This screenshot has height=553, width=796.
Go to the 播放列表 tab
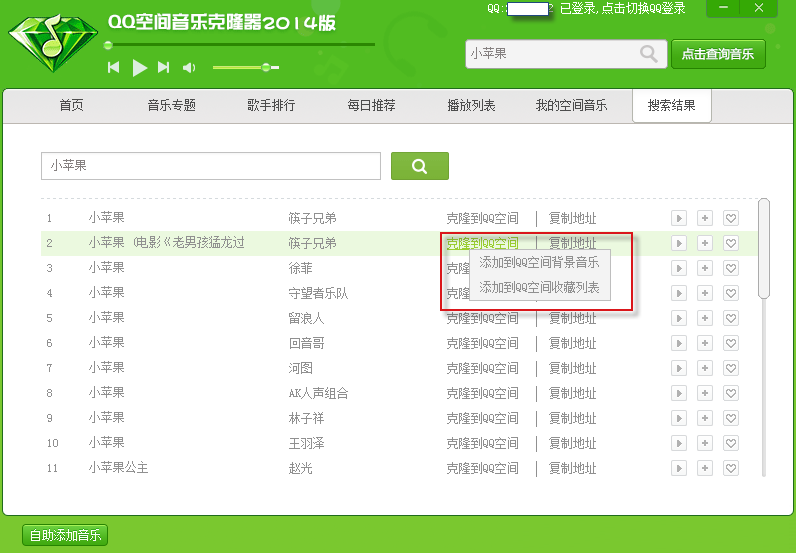471,106
